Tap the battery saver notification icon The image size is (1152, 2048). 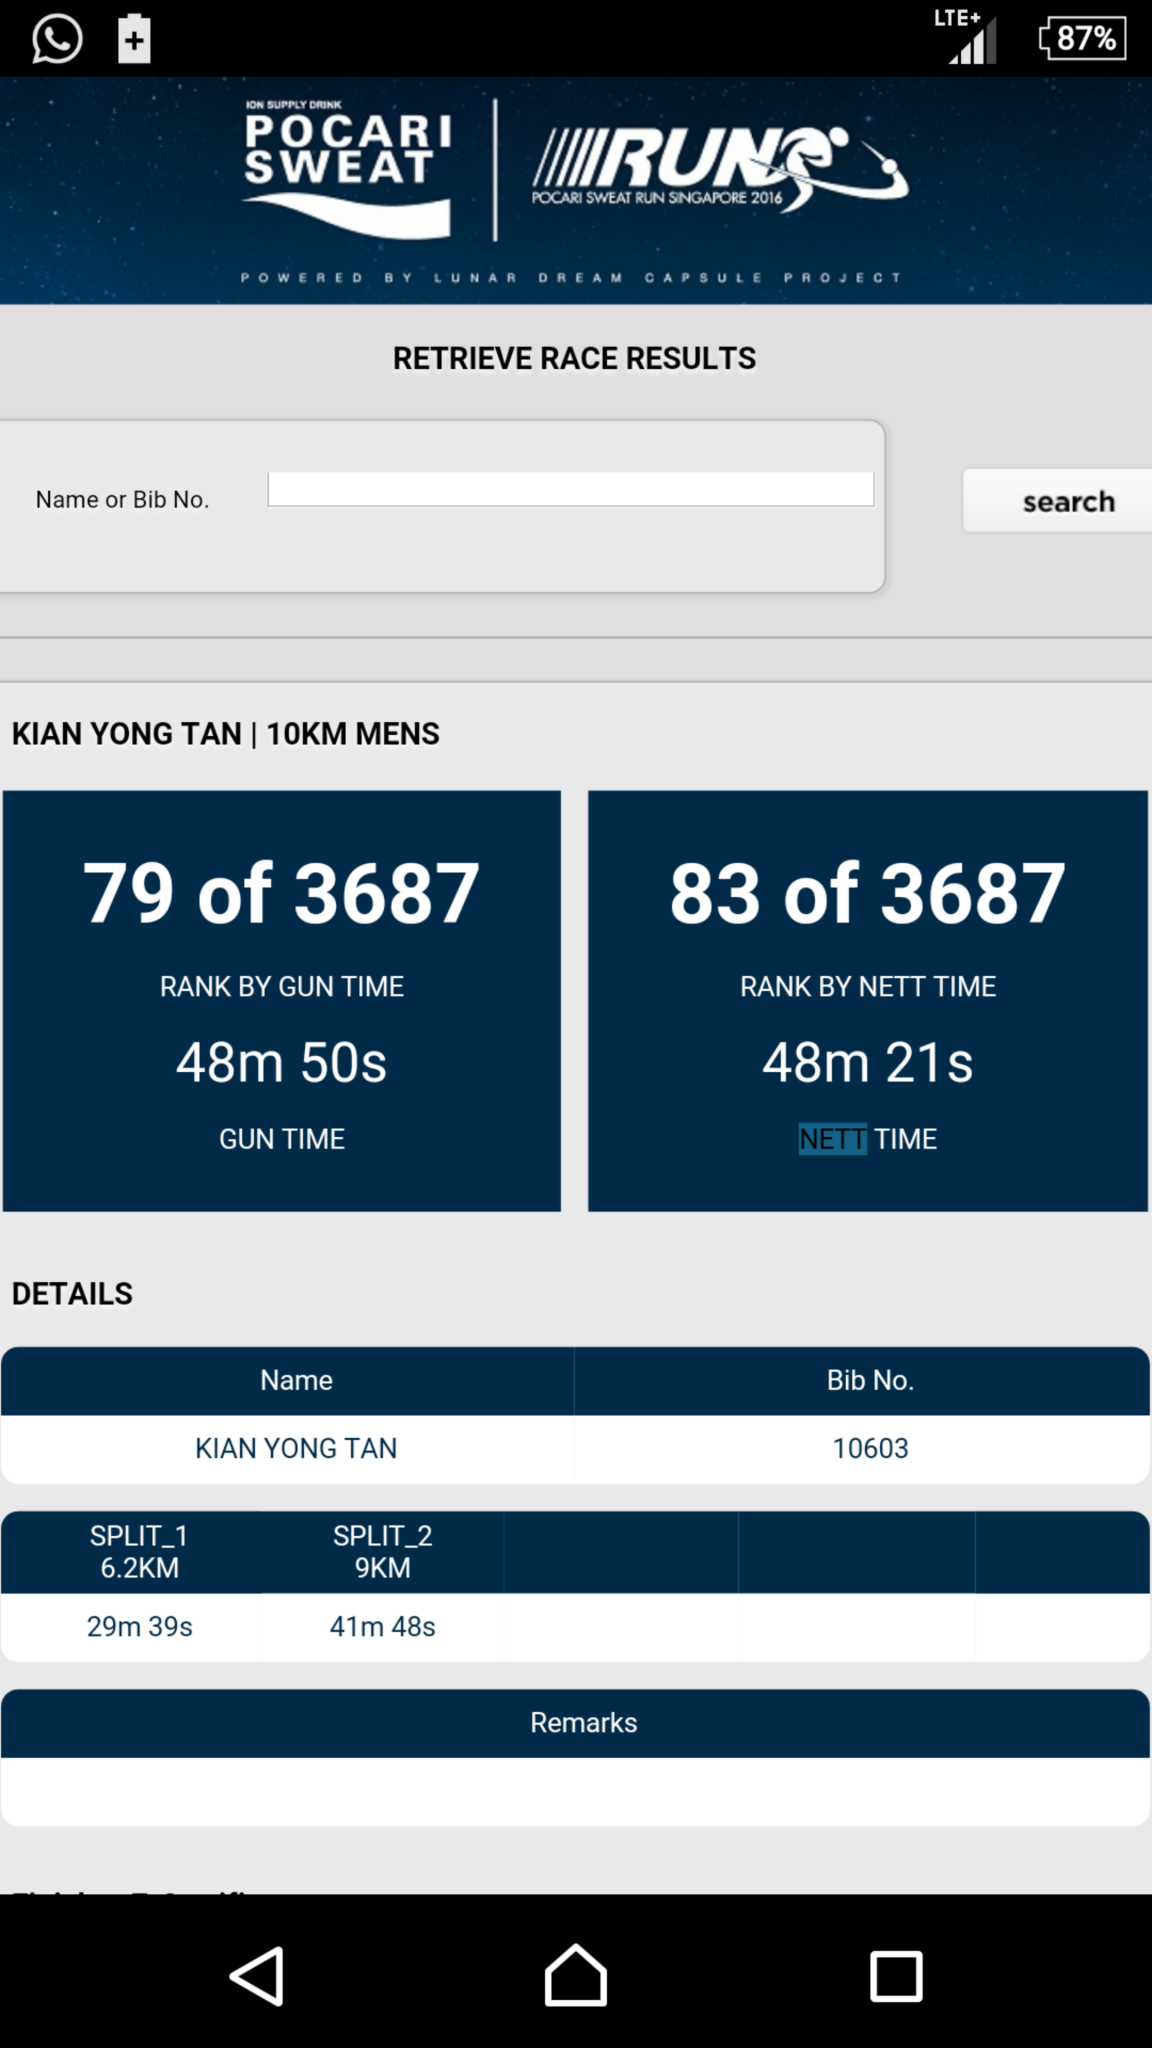pos(134,40)
